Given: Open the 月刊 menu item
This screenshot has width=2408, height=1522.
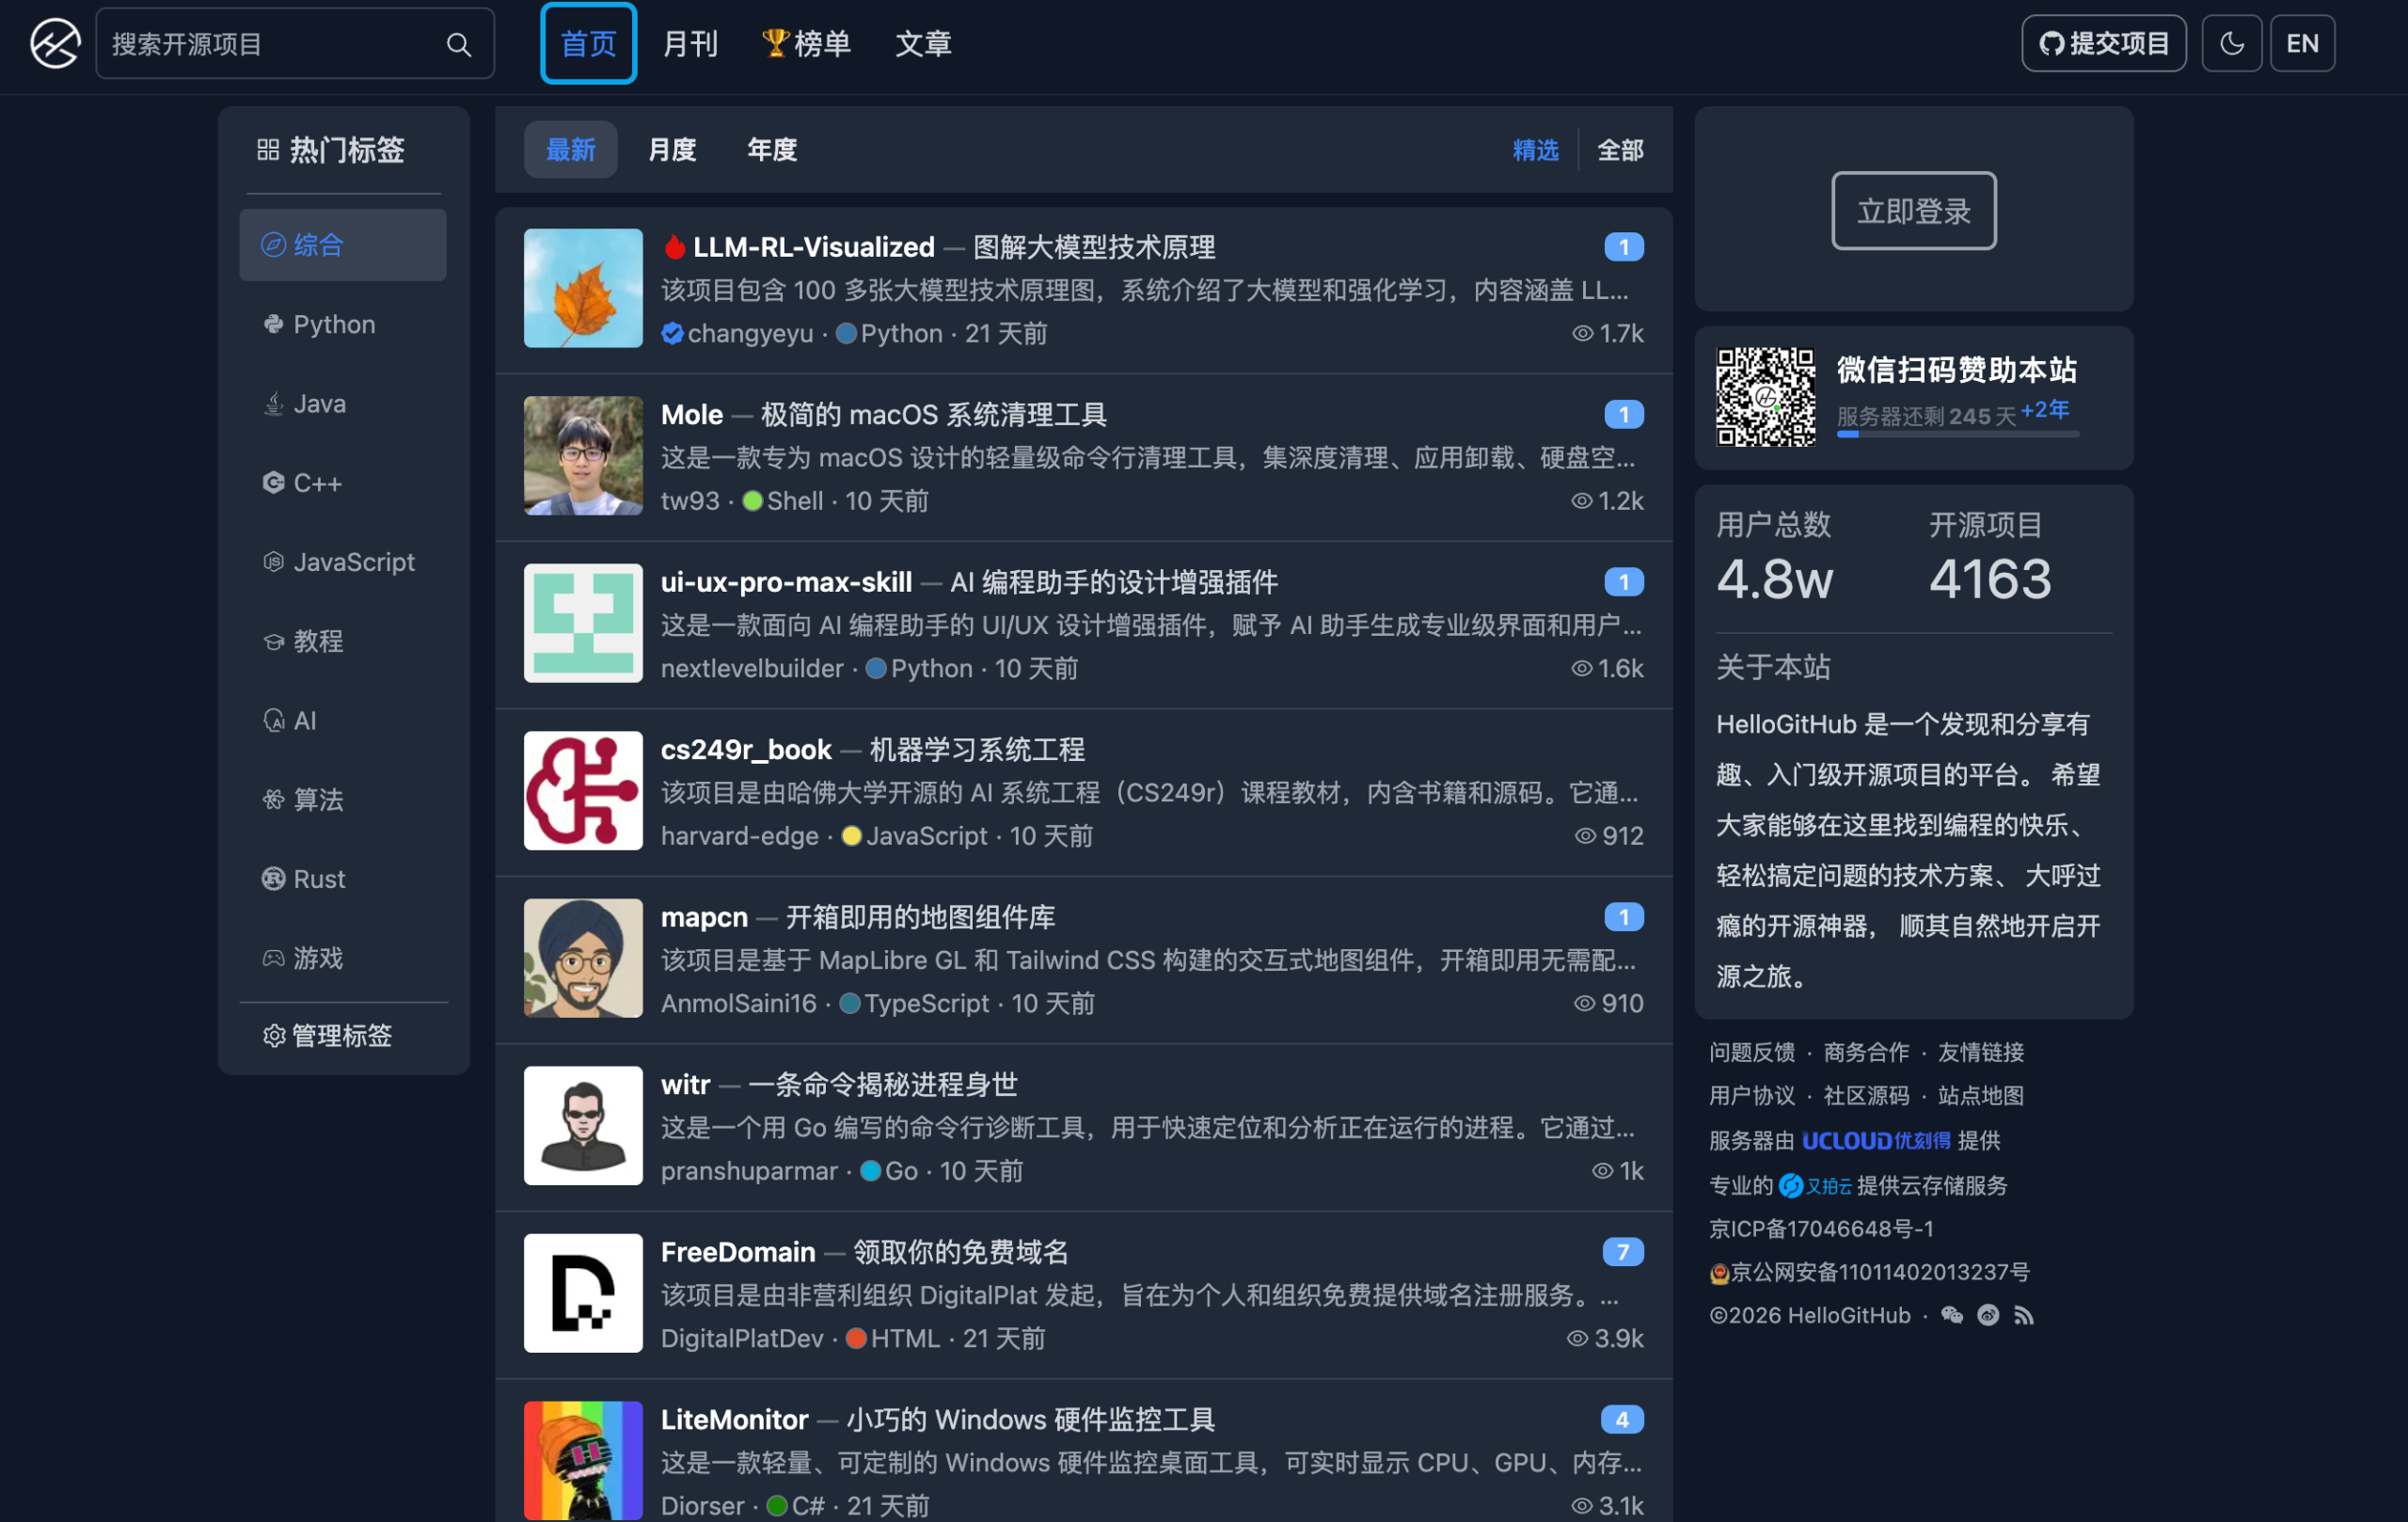Looking at the screenshot, I should coord(690,43).
